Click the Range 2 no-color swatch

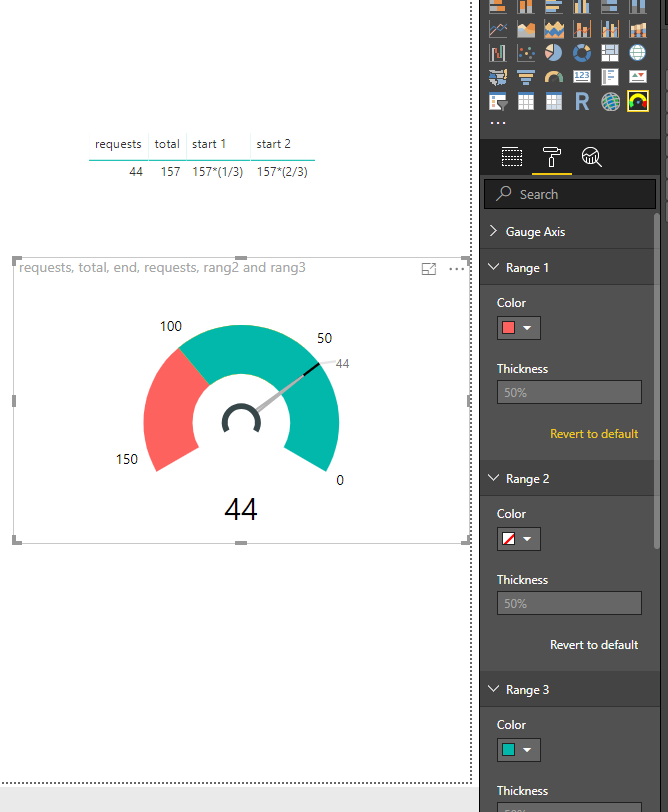point(509,539)
